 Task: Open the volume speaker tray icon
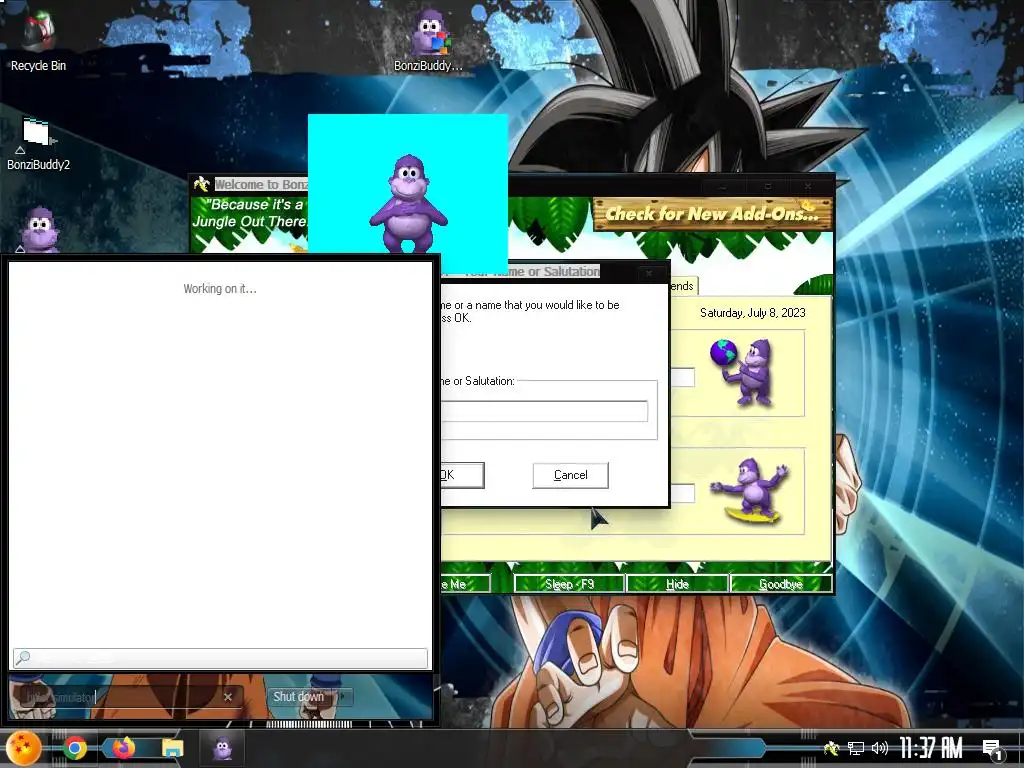coord(880,748)
